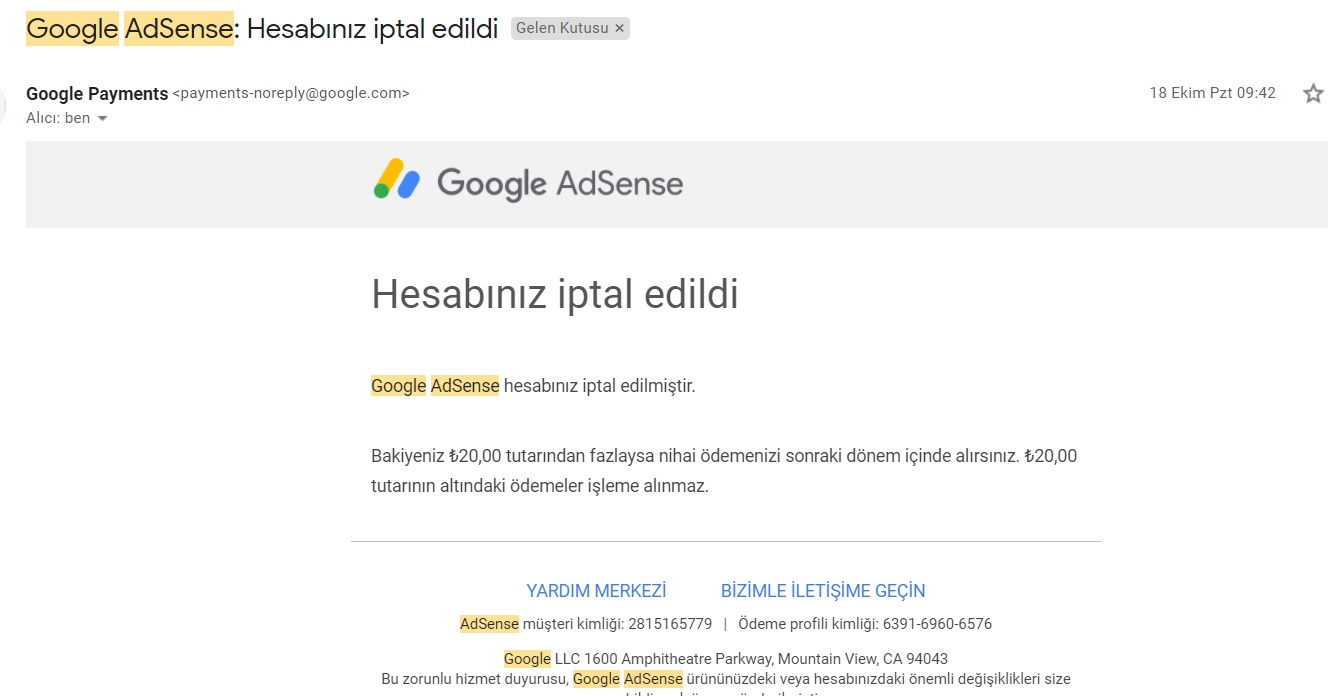Click Ödeme profili kimliği 6391-6960-6576
The height and width of the screenshot is (696, 1328).
click(x=865, y=624)
